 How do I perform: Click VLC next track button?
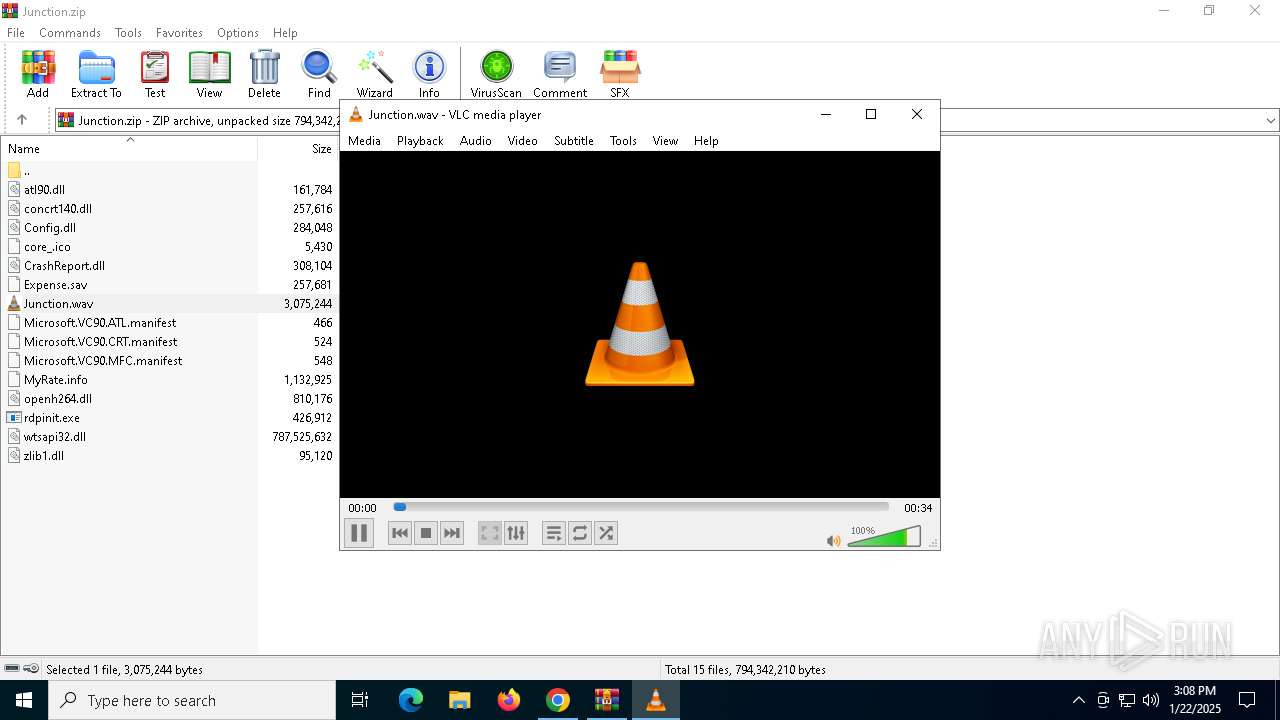pyautogui.click(x=452, y=533)
